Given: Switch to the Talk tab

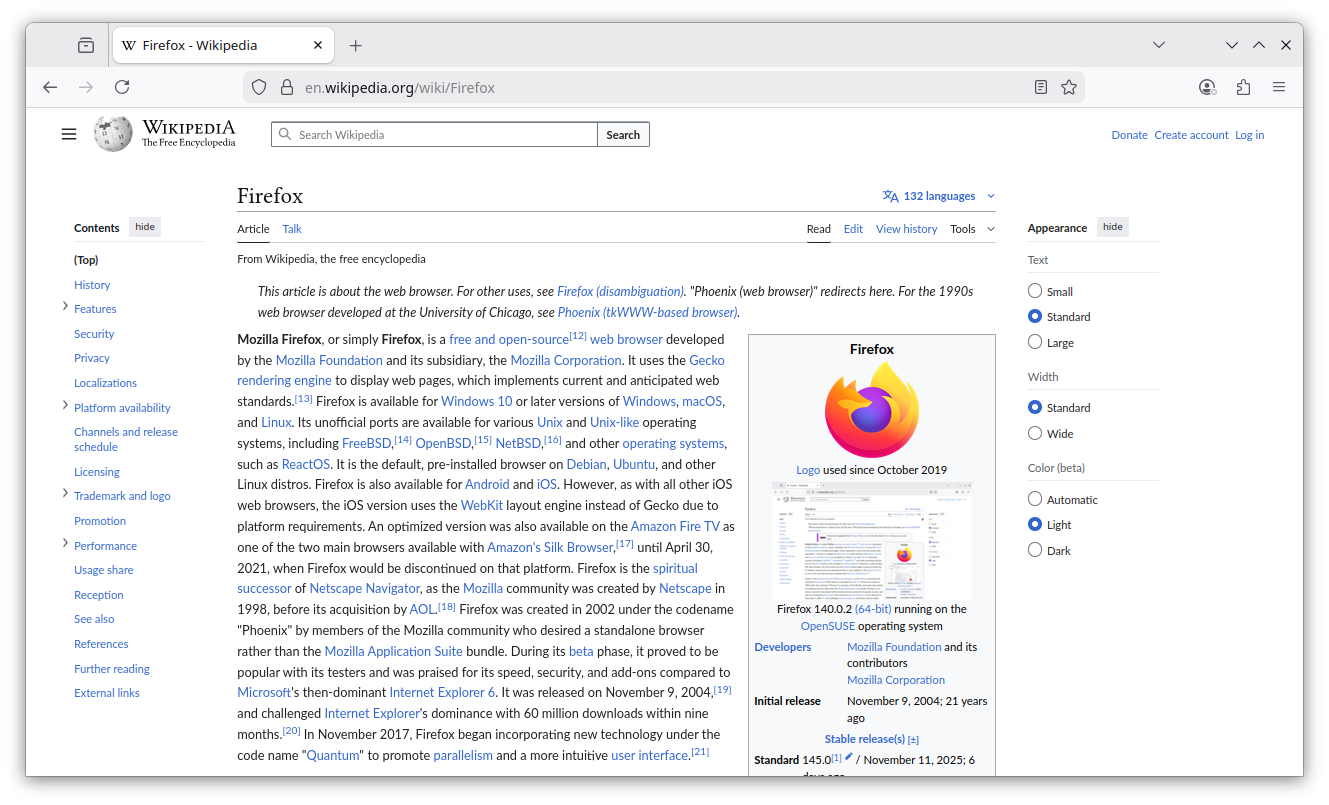Looking at the screenshot, I should (292, 229).
